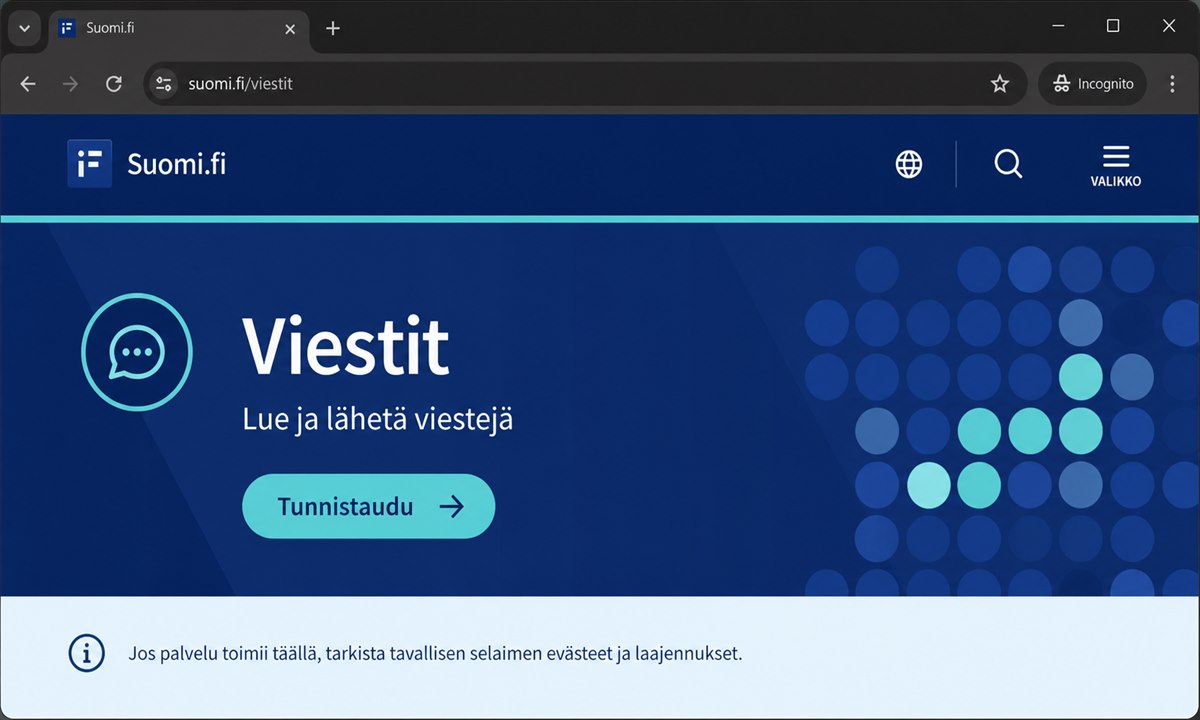Select the Suomi.fi browser tab
1200x720 pixels.
coord(178,29)
